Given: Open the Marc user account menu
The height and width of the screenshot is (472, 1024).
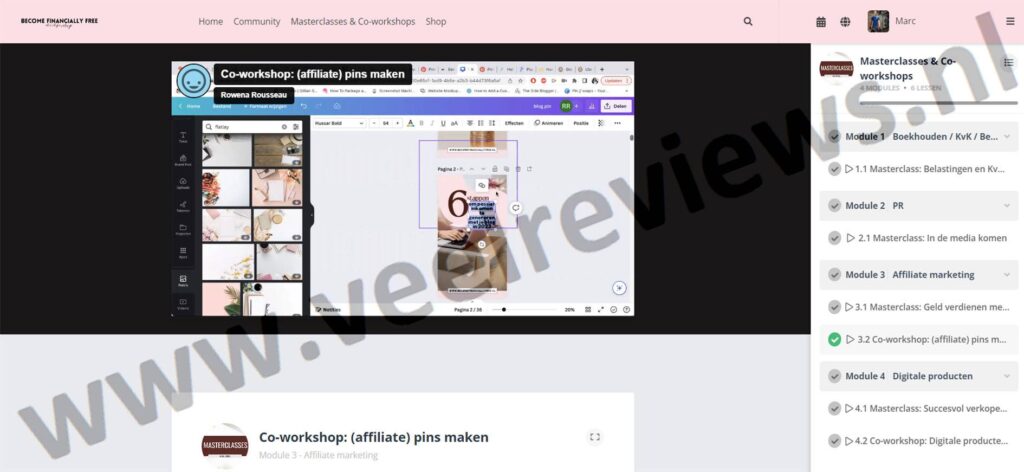Looking at the screenshot, I should [891, 22].
